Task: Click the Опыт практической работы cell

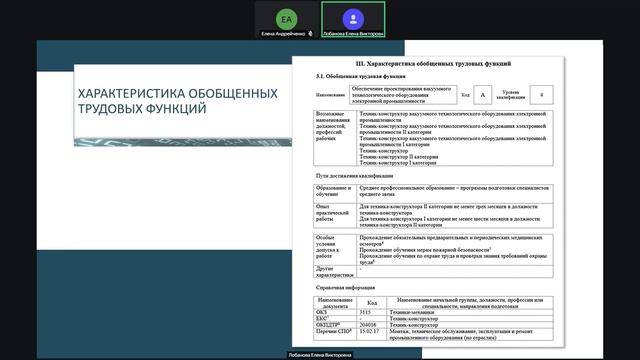Action: coord(335,216)
